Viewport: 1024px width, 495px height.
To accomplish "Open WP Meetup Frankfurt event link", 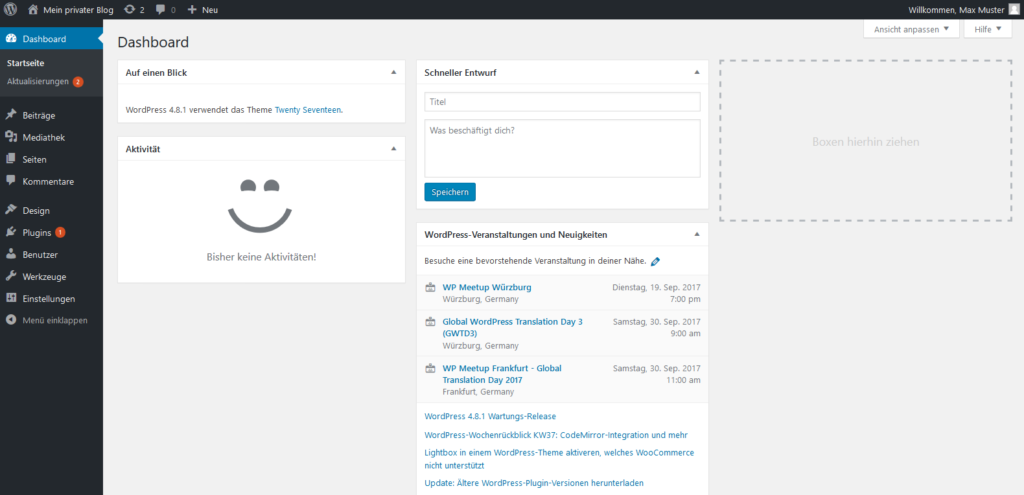I will click(x=502, y=374).
